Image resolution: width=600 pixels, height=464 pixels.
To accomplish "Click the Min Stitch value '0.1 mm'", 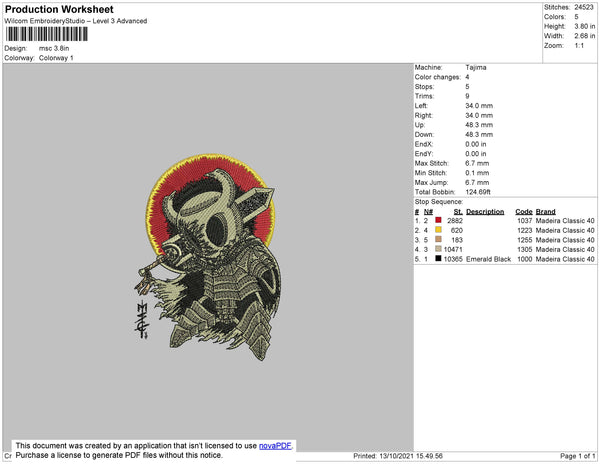I will (477, 173).
